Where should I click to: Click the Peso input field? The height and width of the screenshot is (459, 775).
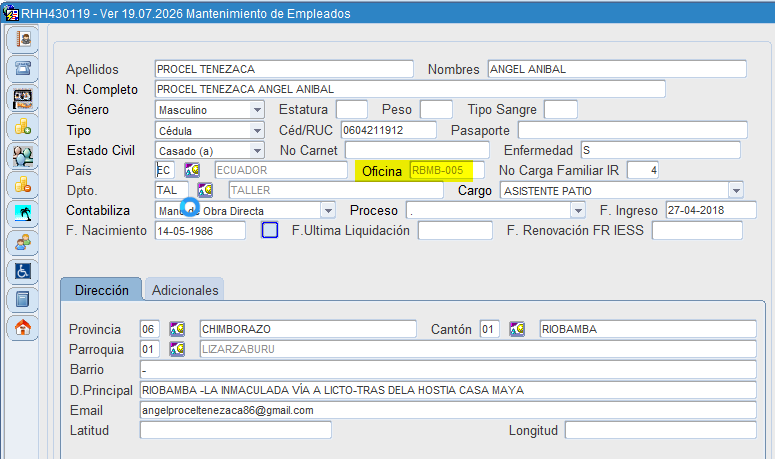click(436, 109)
